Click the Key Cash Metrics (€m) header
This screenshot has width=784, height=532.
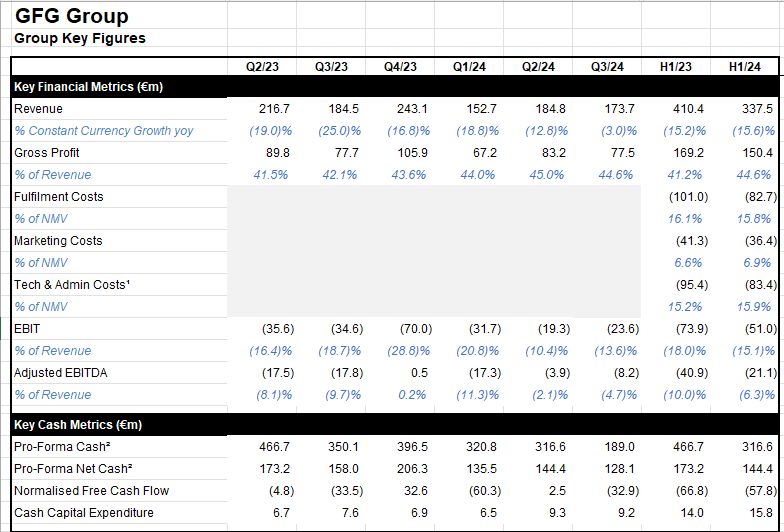78,425
